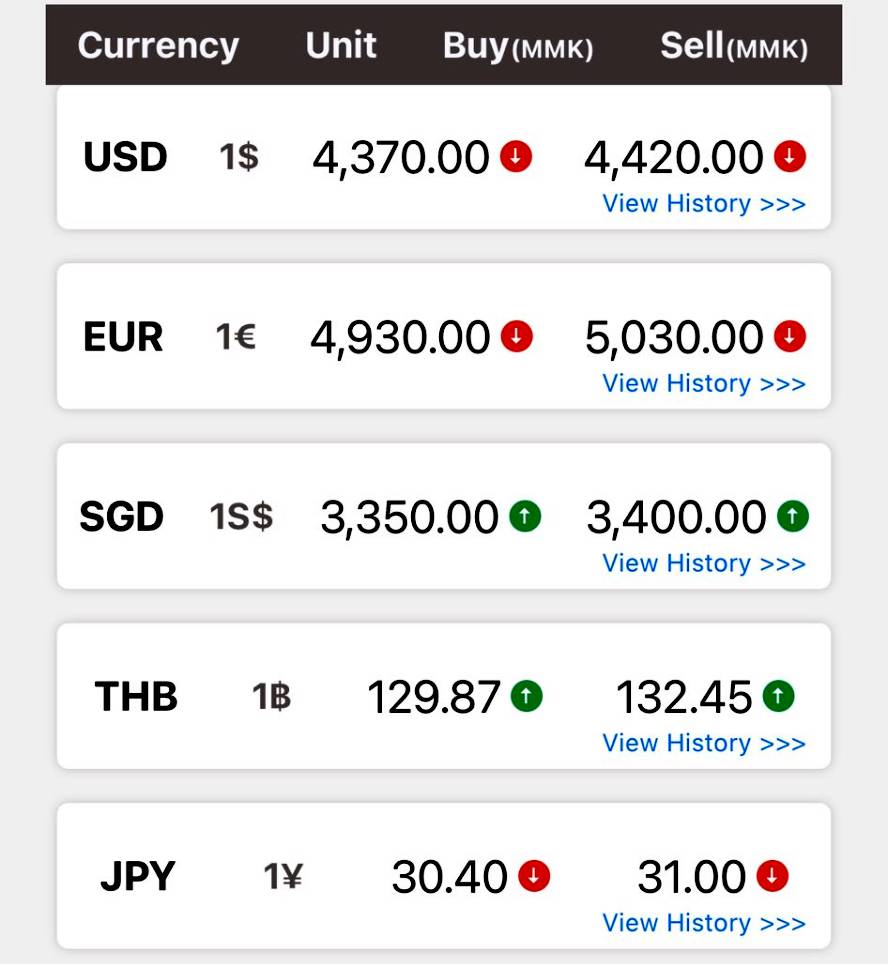Image resolution: width=888 pixels, height=964 pixels.
Task: Select the USD currency label
Action: point(125,157)
